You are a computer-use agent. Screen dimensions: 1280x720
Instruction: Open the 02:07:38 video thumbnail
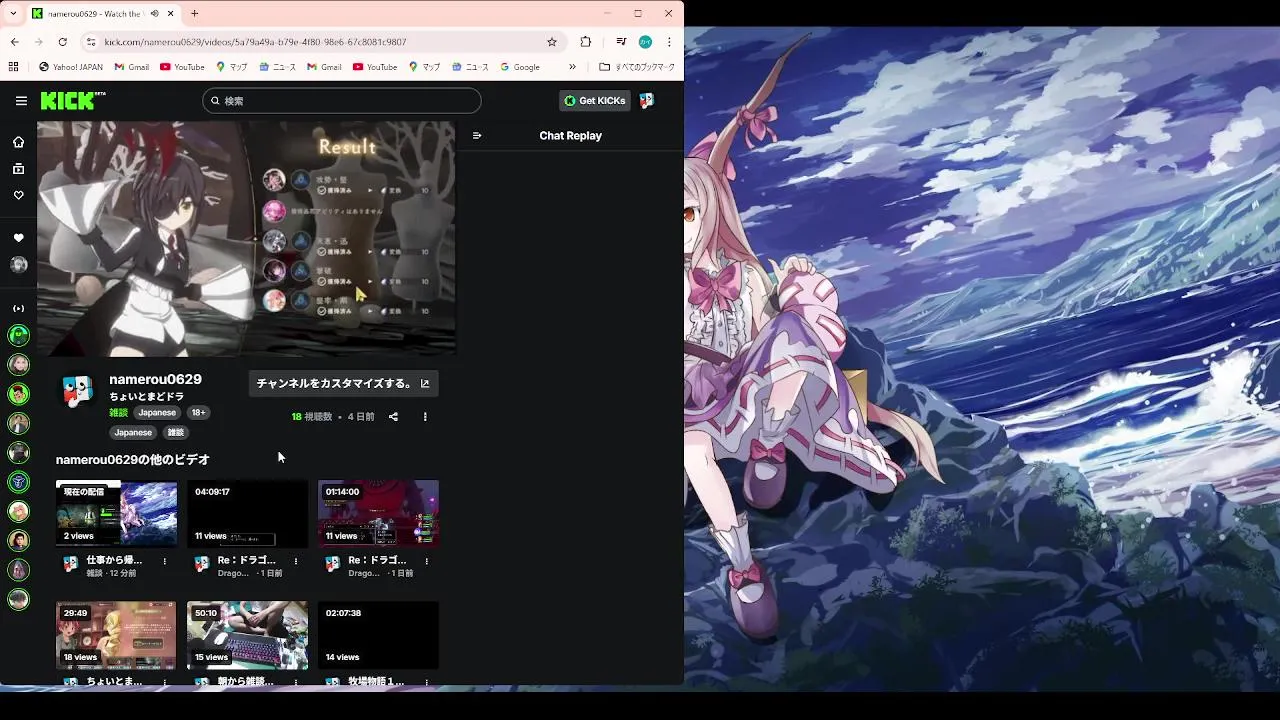[x=378, y=635]
